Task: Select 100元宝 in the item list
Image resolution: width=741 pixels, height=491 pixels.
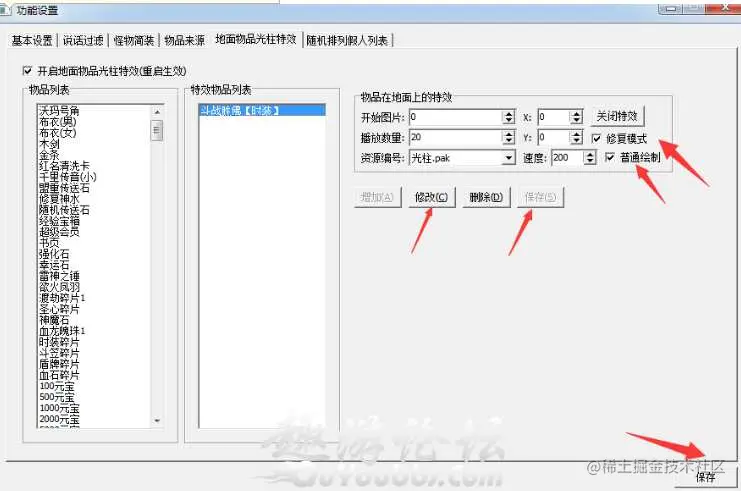Action: (x=57, y=386)
